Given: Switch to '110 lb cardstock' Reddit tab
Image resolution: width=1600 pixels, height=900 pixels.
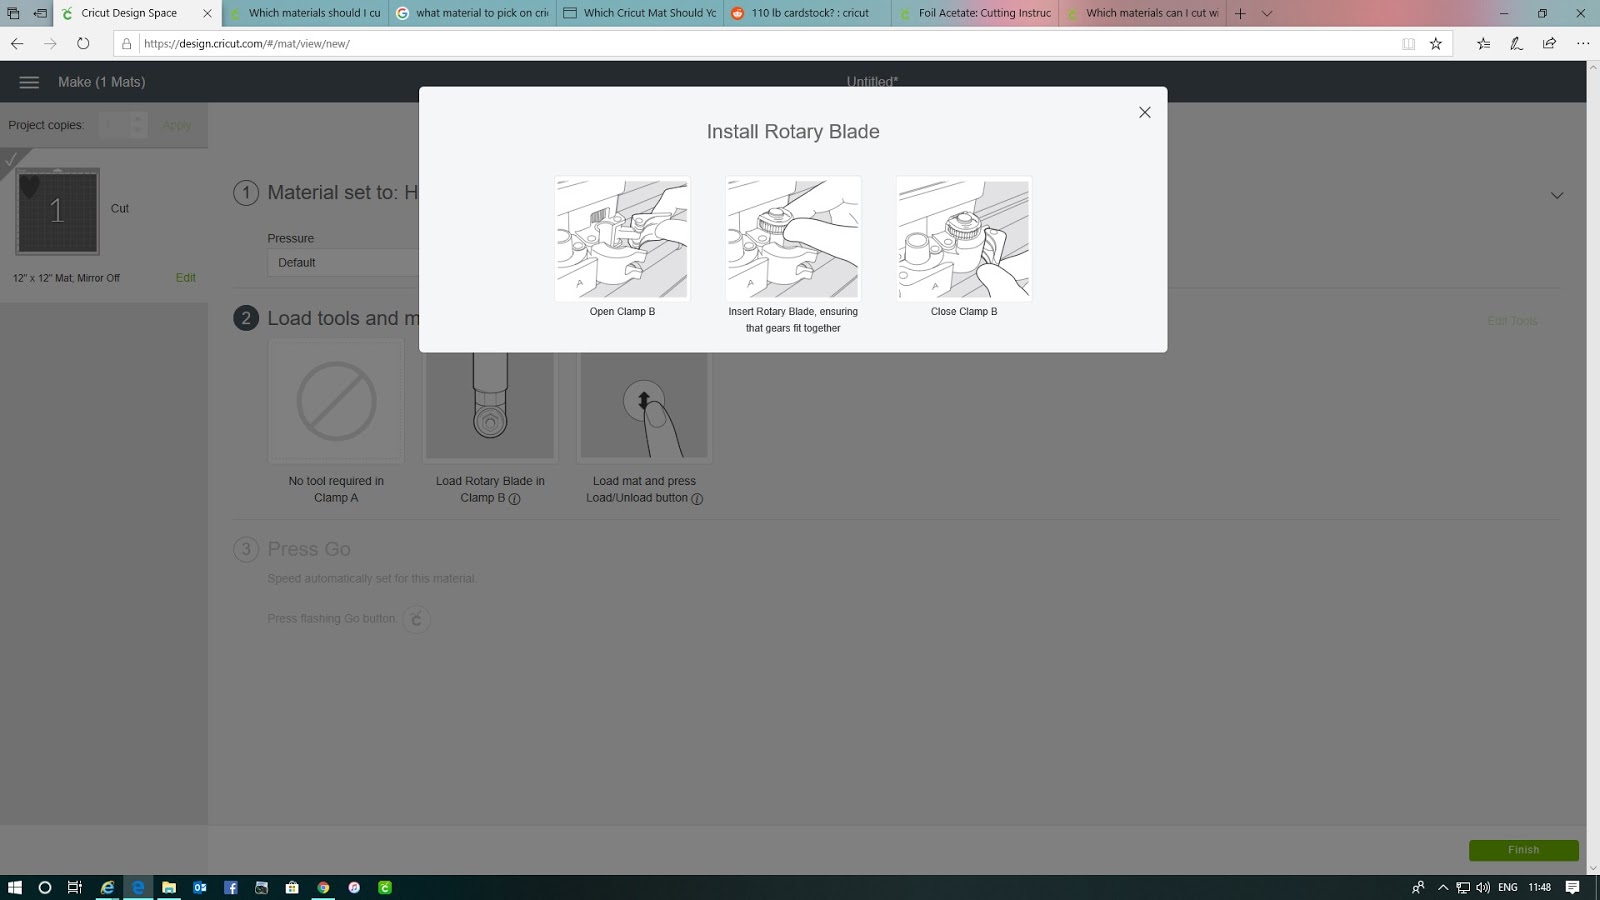Looking at the screenshot, I should pos(808,13).
